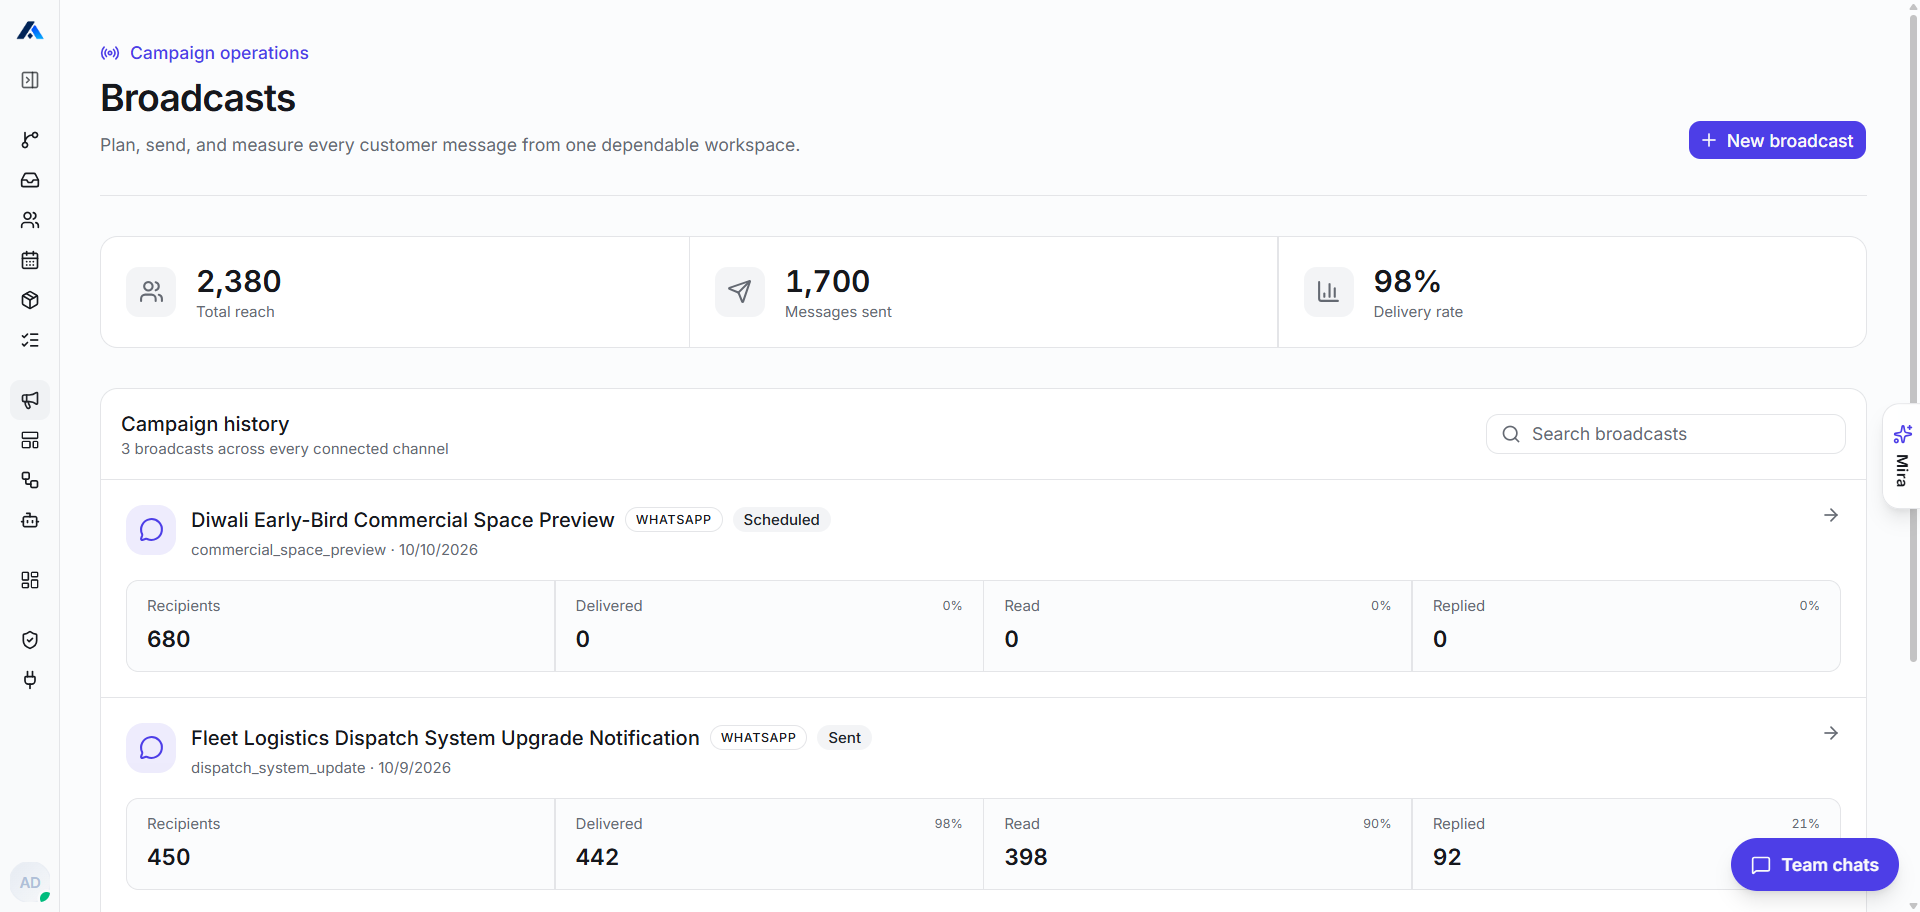Open Fleet Logistics Dispatch System Upgrade Notification title
The width and height of the screenshot is (1920, 912).
pos(445,738)
